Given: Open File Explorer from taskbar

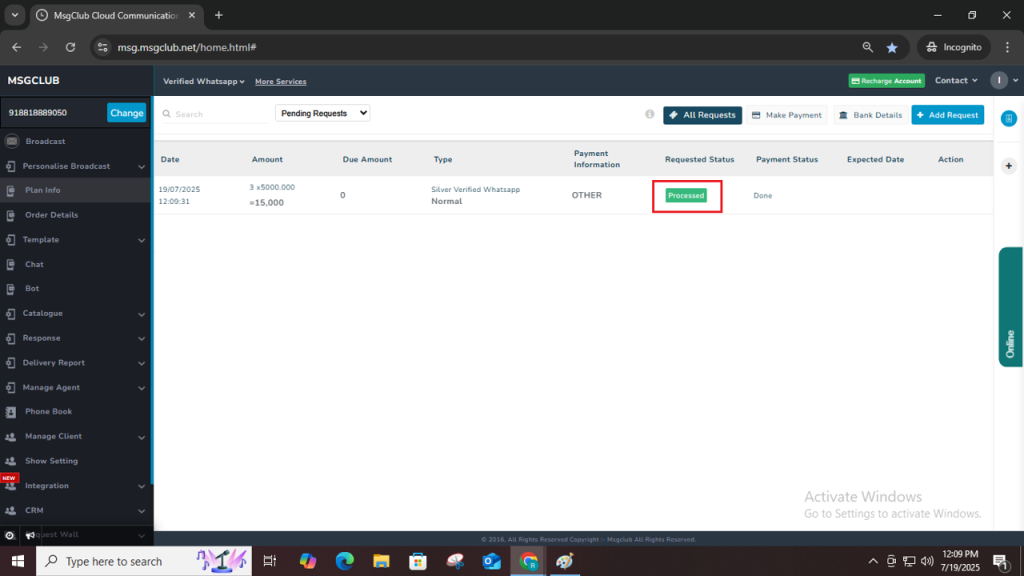Looking at the screenshot, I should tap(381, 561).
